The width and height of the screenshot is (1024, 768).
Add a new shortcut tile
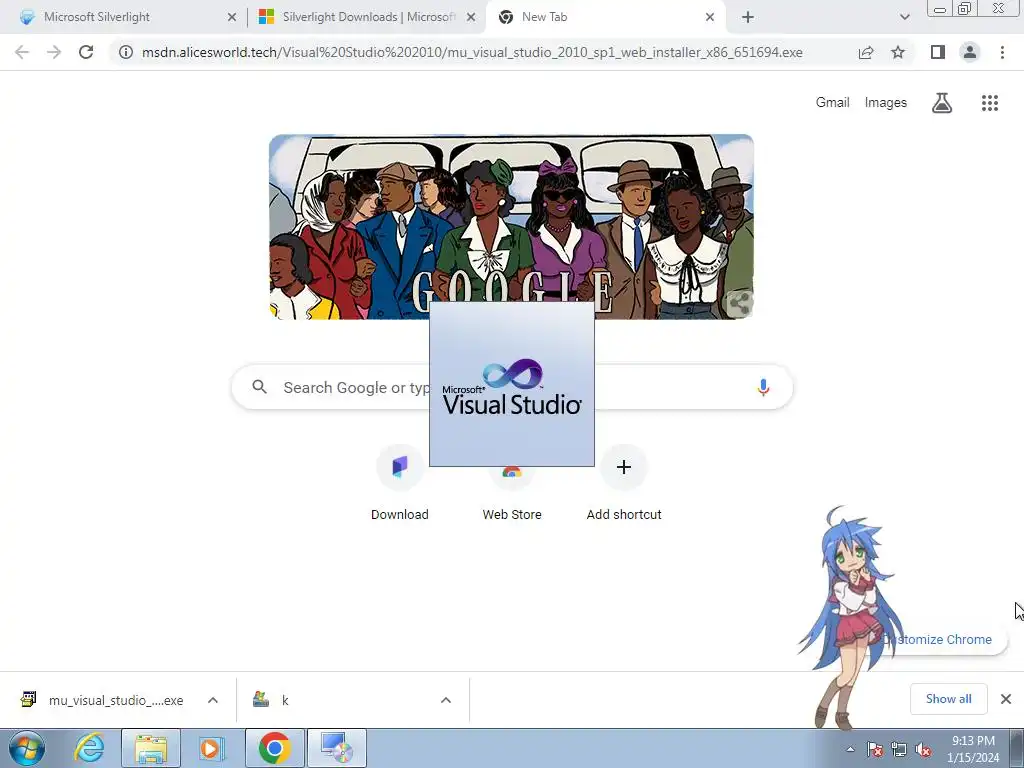tap(624, 483)
